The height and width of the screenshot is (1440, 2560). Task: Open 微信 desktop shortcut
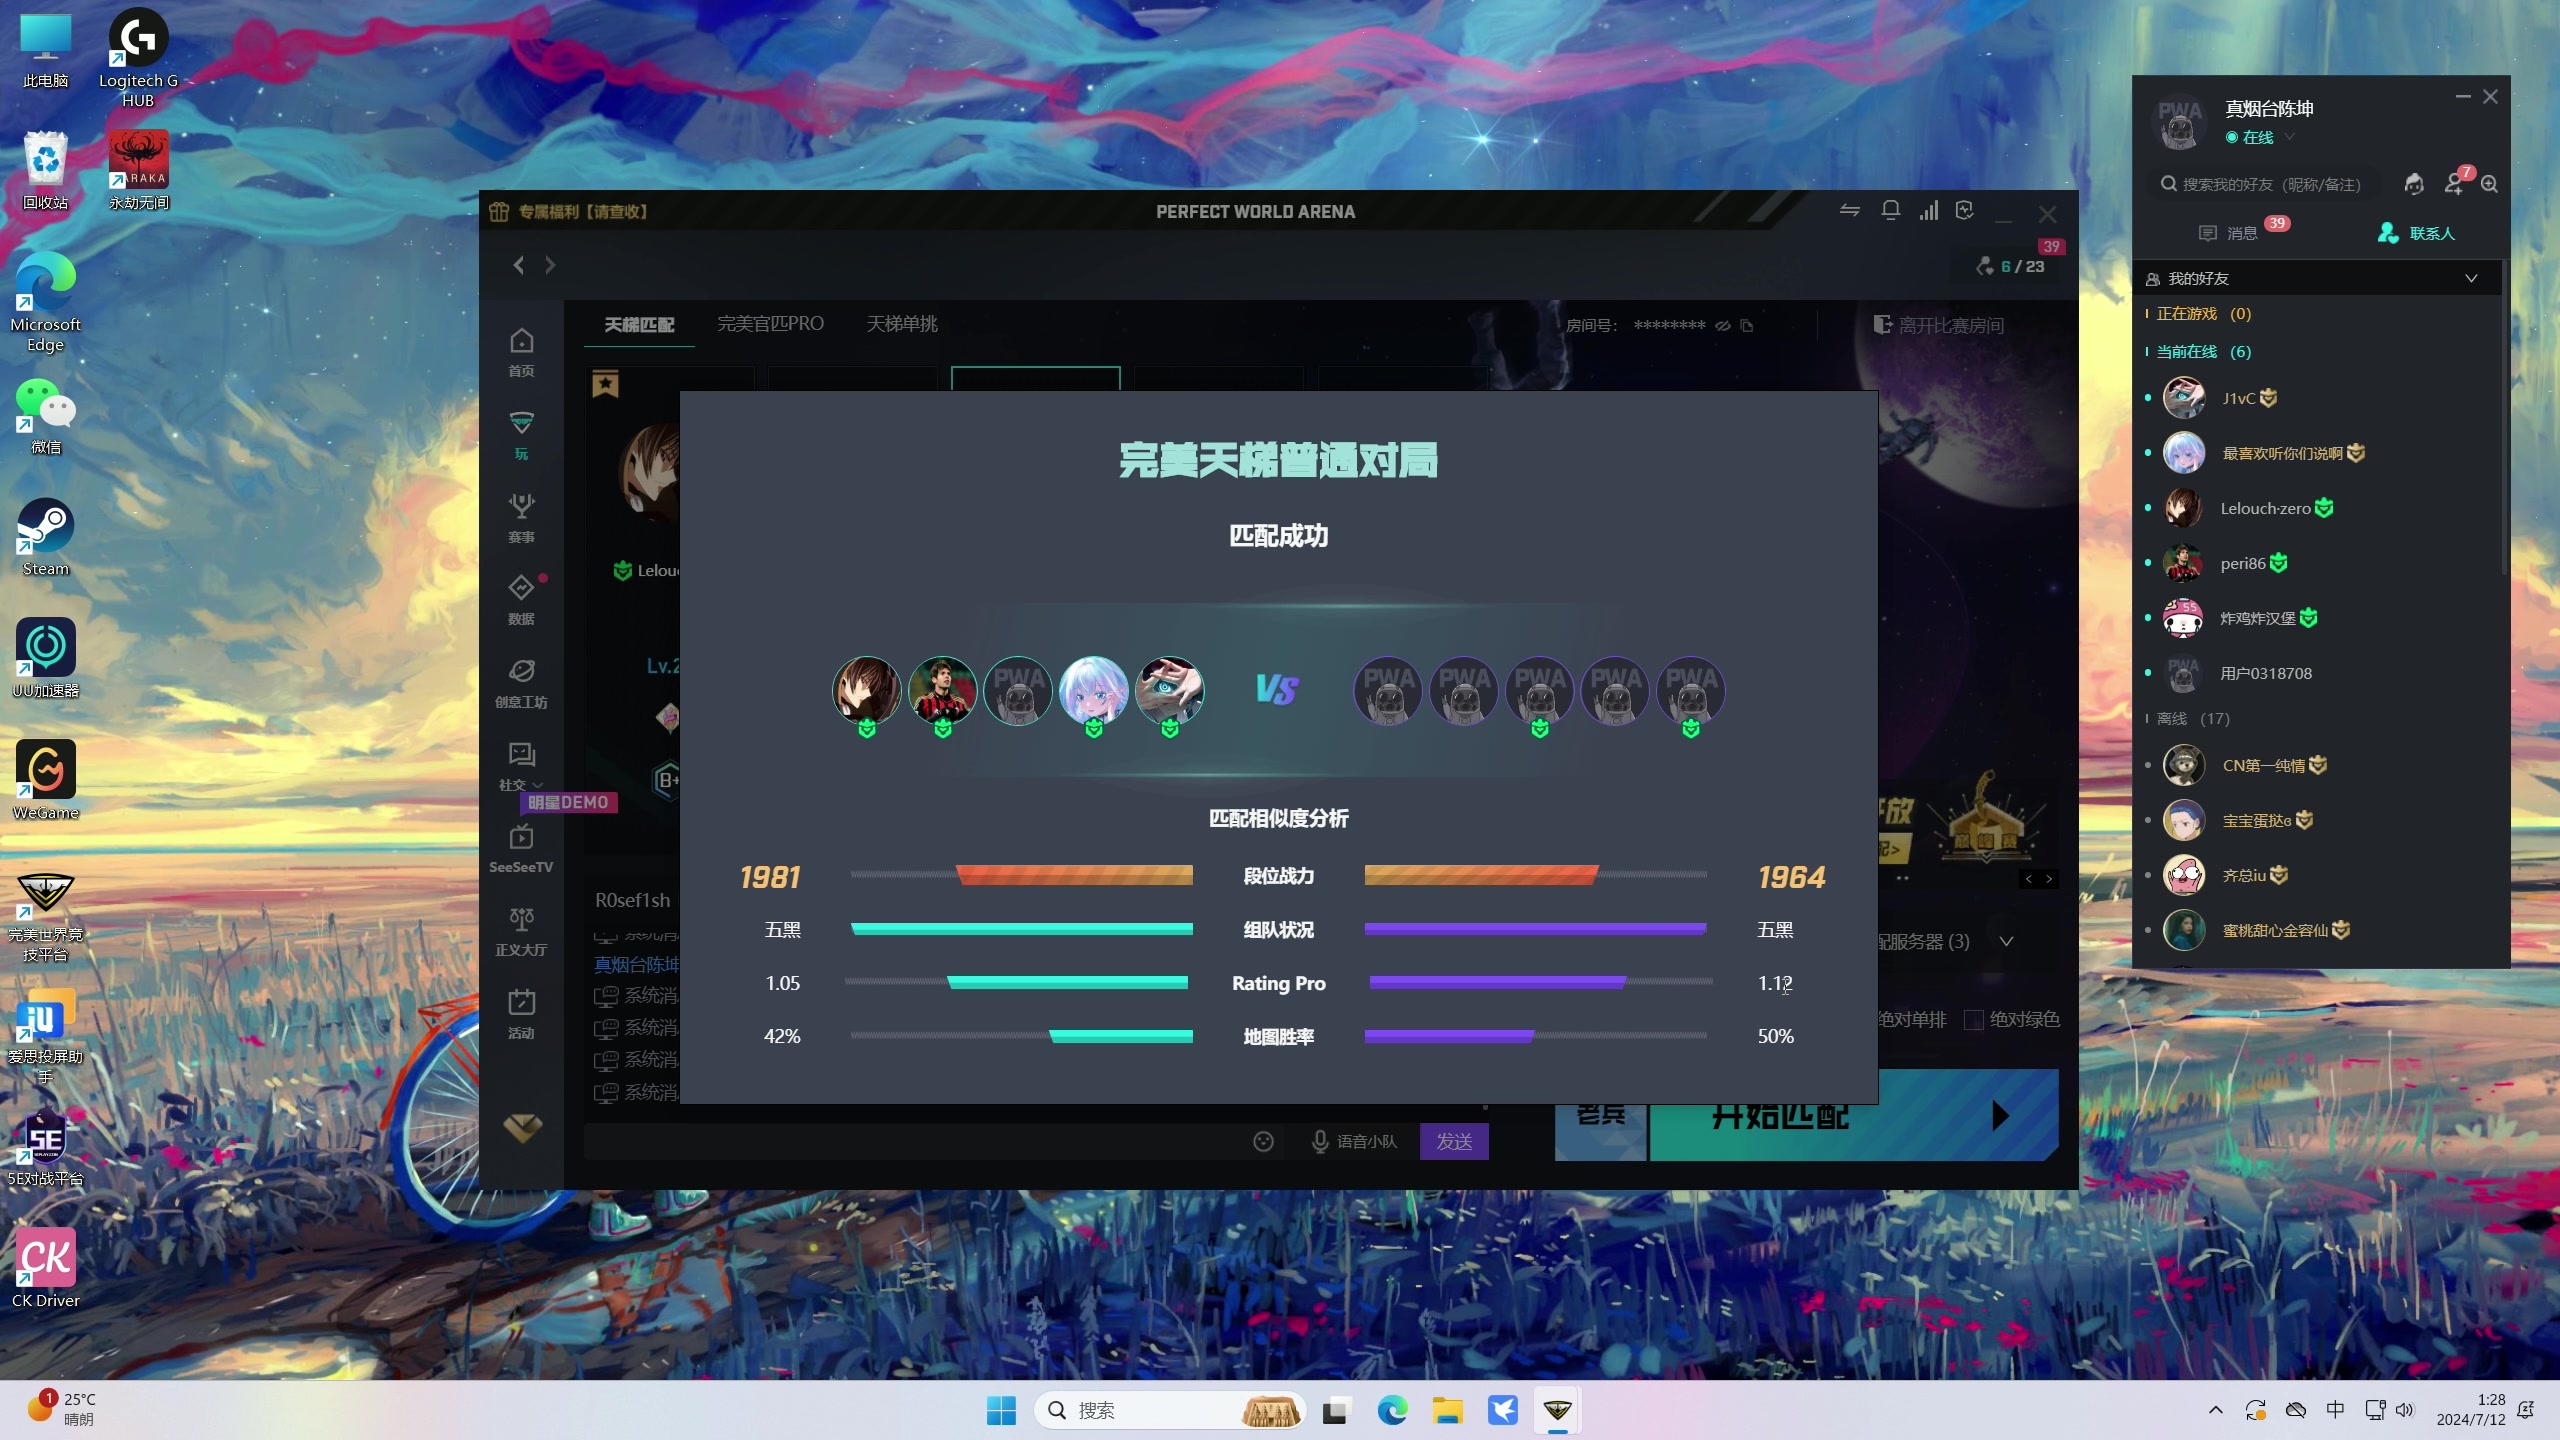[x=45, y=417]
